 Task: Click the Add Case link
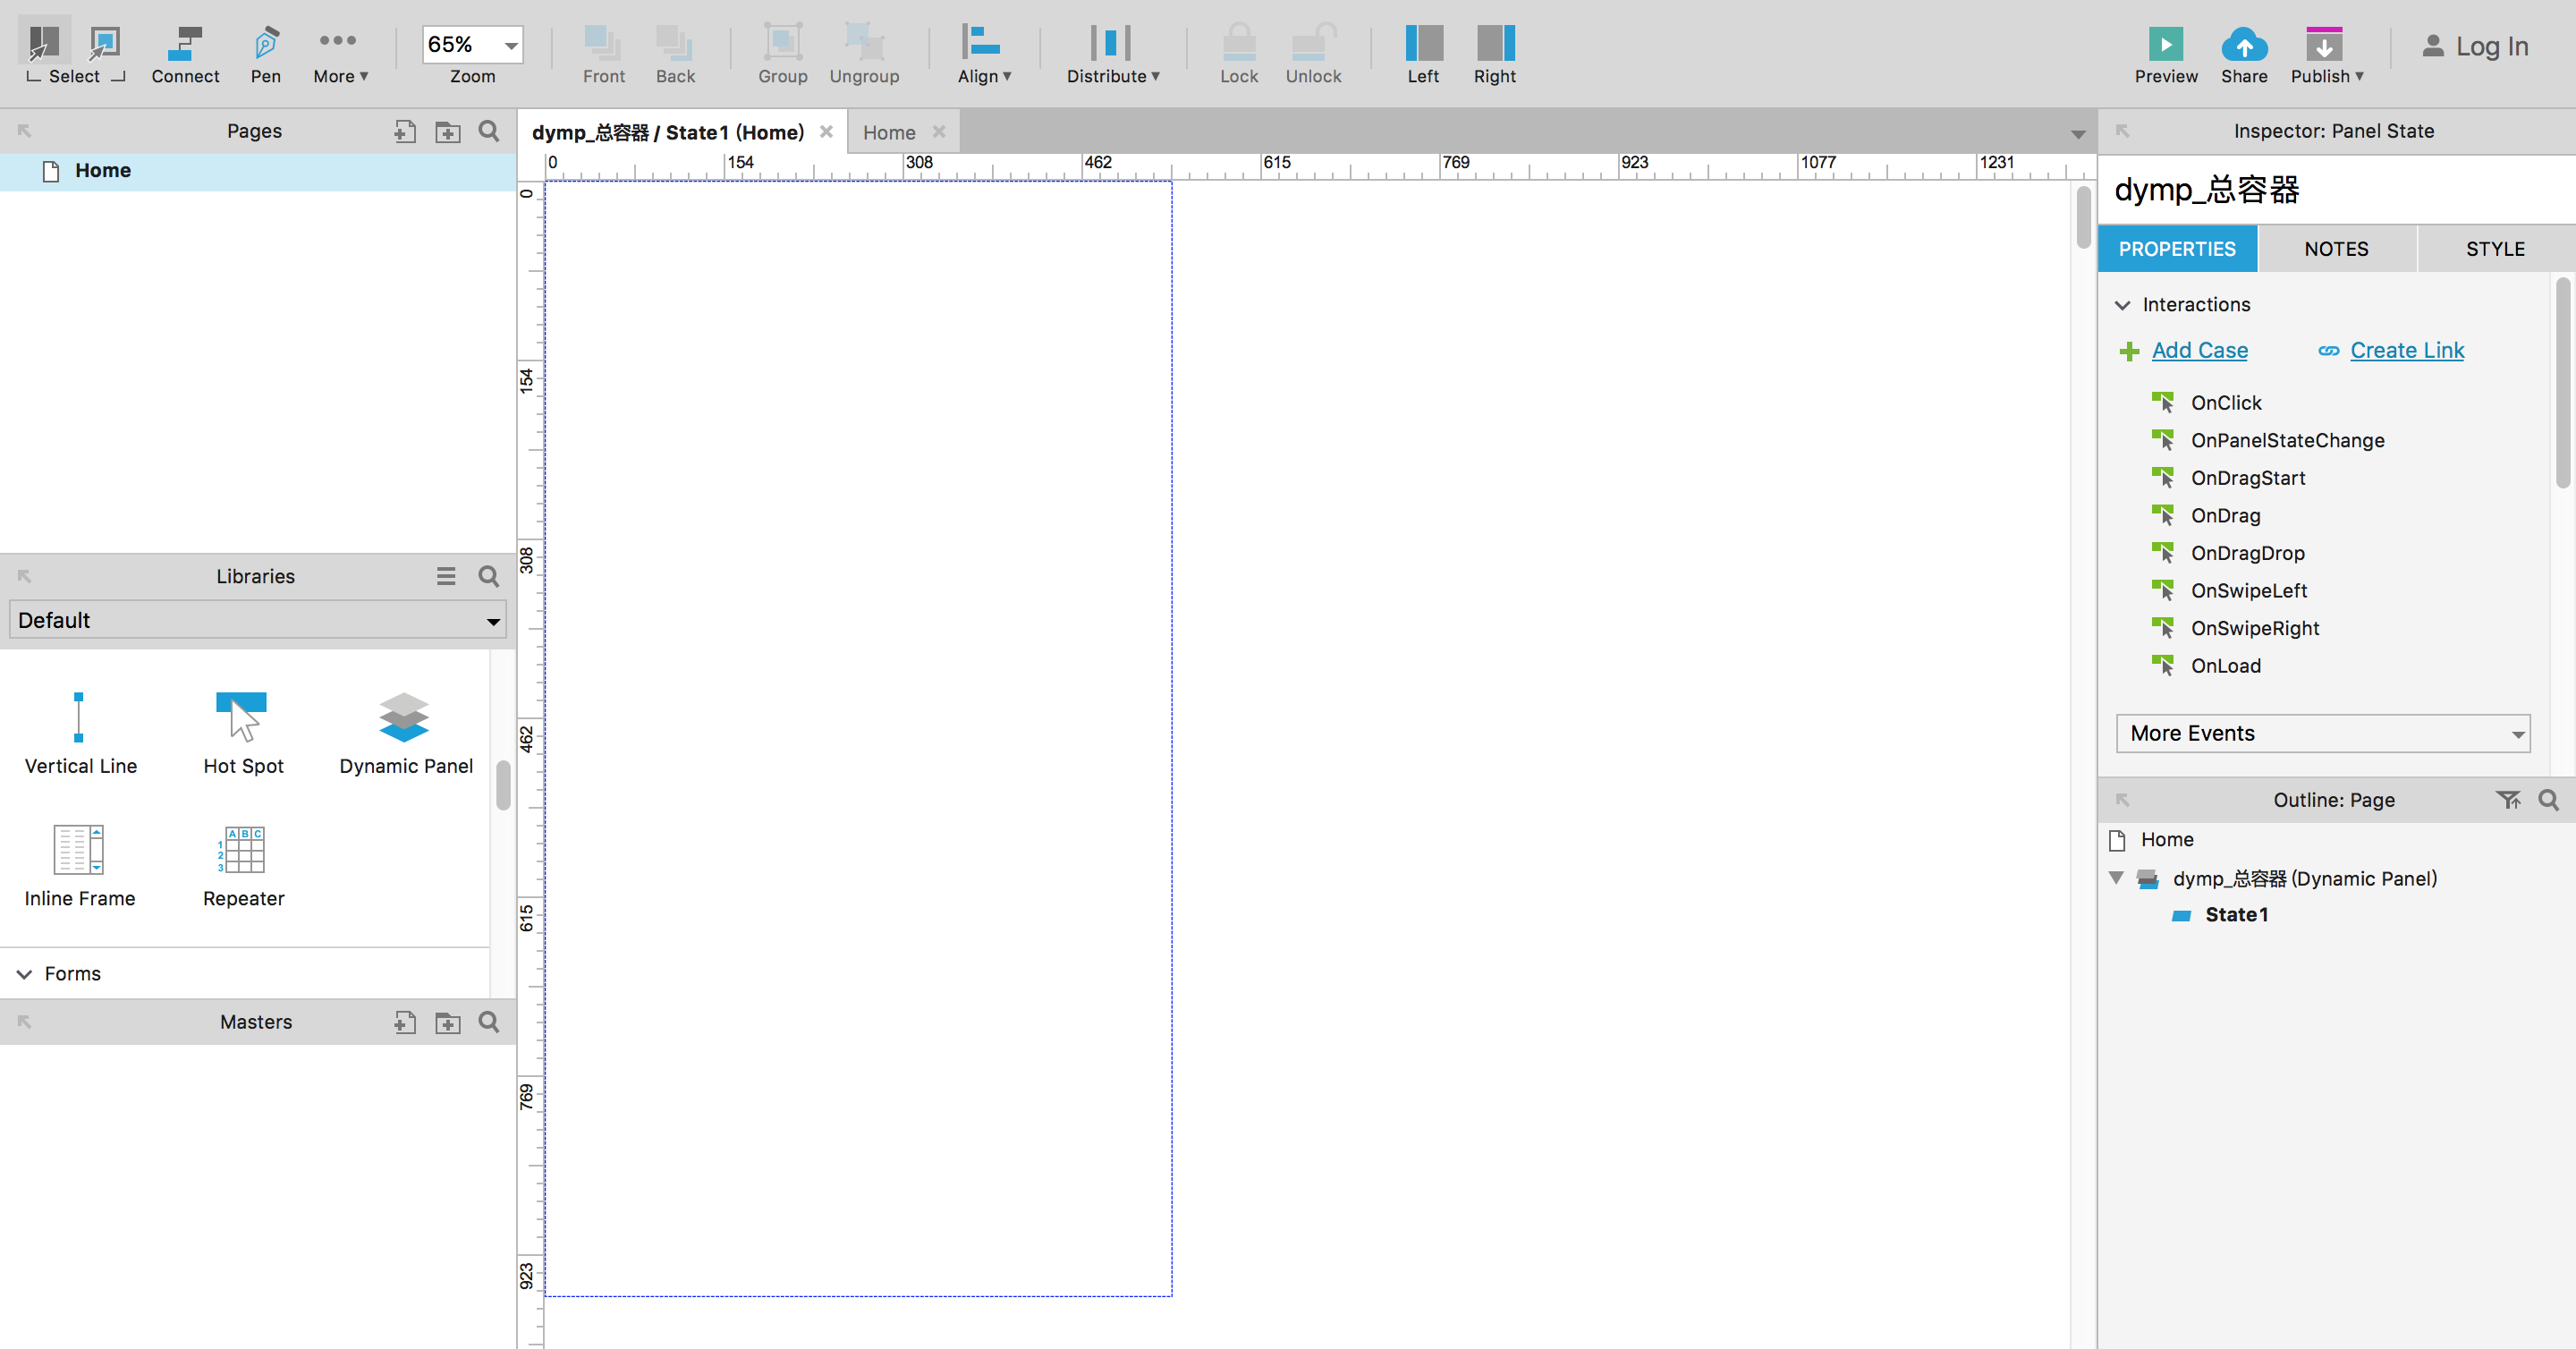click(2199, 350)
